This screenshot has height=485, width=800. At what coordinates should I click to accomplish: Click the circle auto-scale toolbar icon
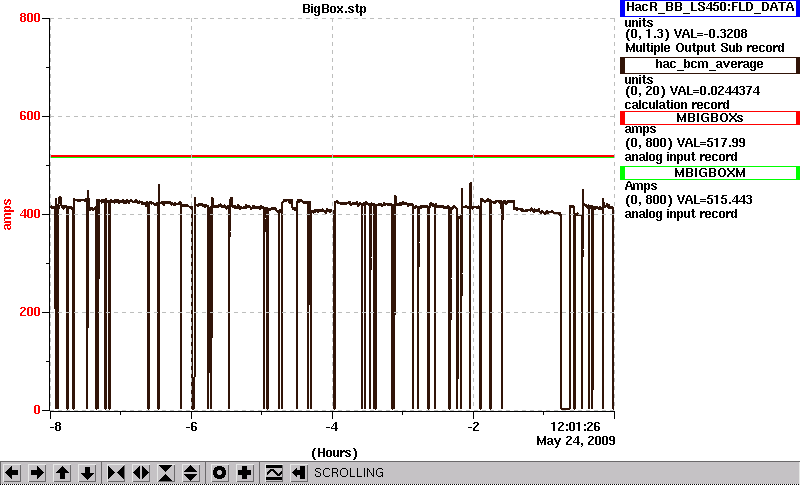(219, 473)
